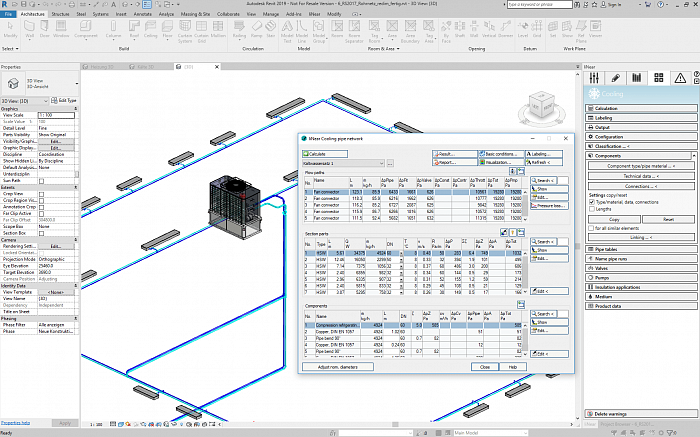Open the liNear sliders settings tab

(594, 78)
